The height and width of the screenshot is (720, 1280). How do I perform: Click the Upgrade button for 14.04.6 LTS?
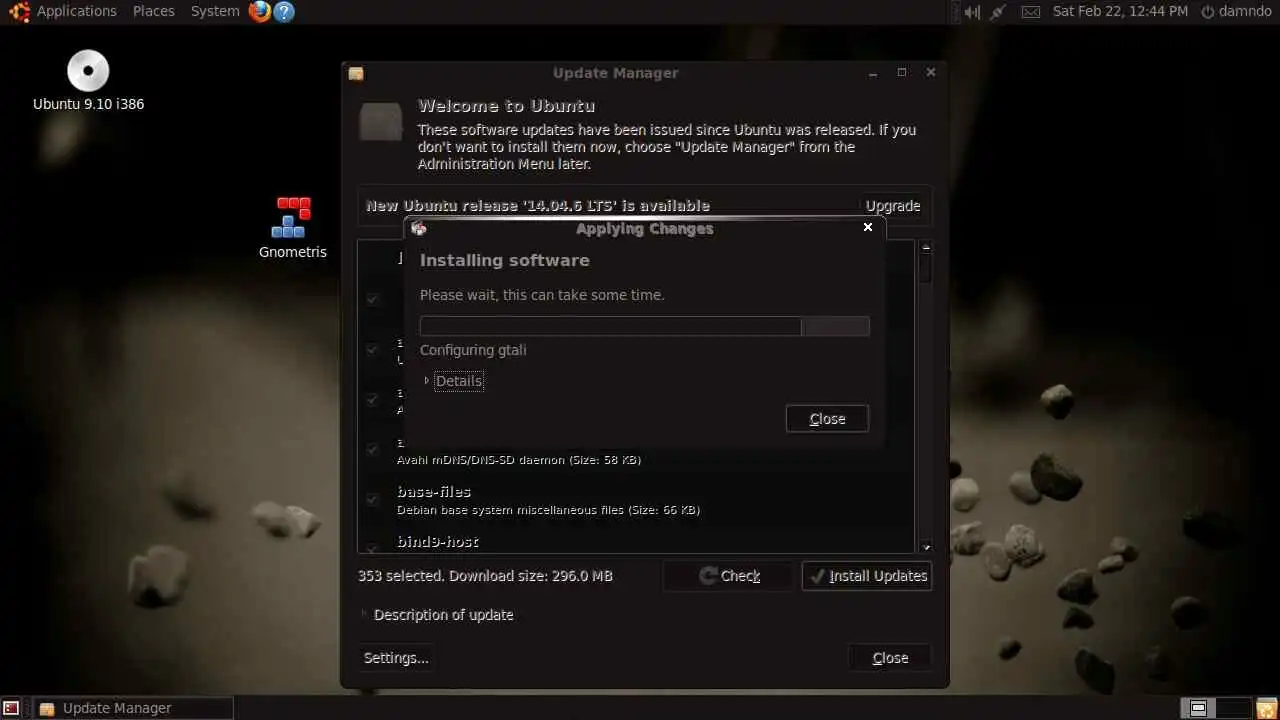pos(893,206)
